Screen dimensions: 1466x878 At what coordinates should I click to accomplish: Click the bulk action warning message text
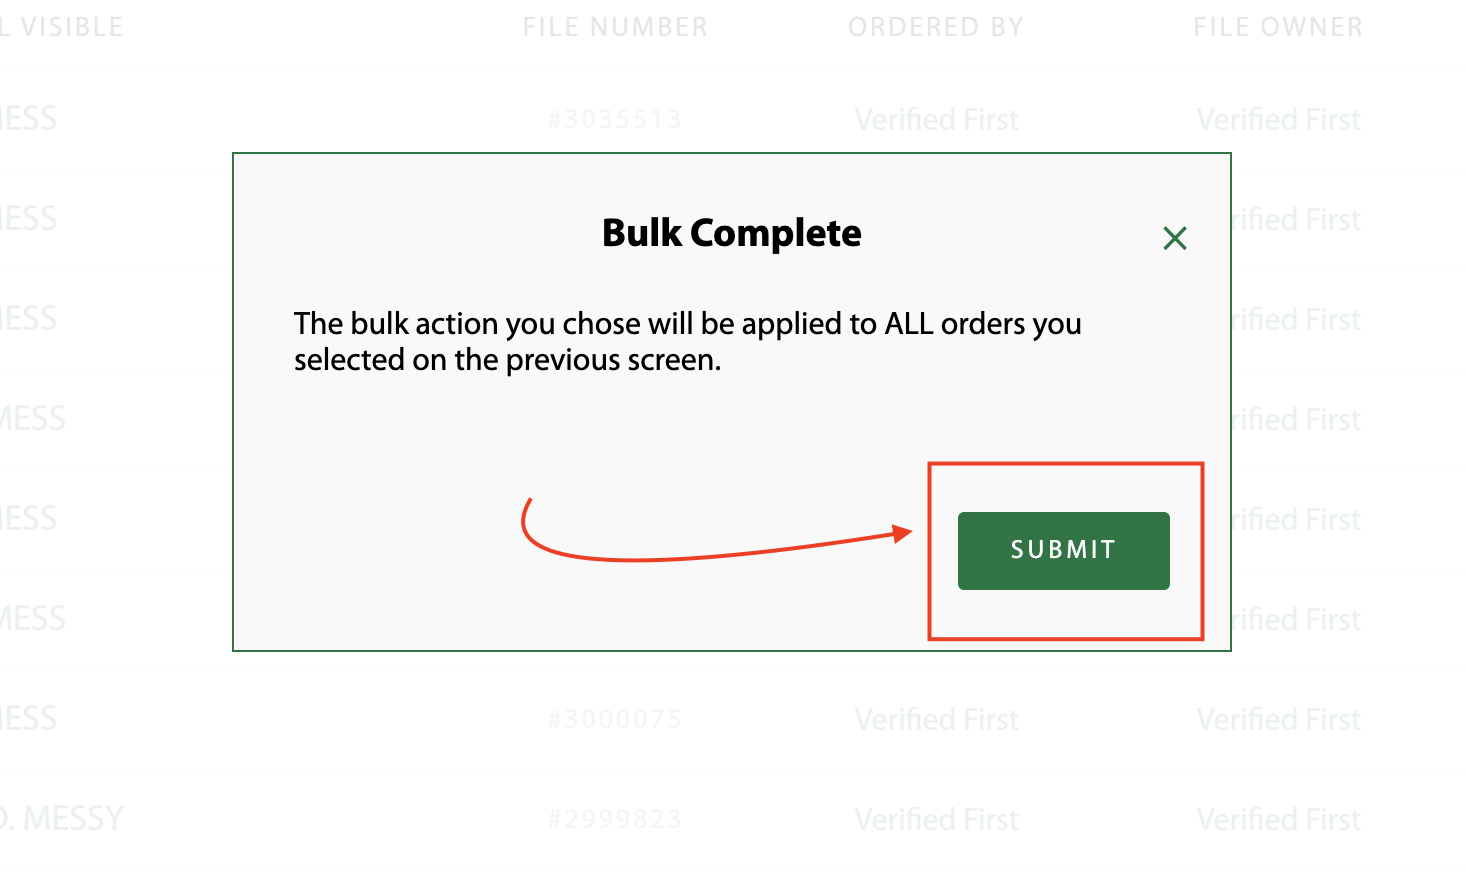tap(688, 342)
